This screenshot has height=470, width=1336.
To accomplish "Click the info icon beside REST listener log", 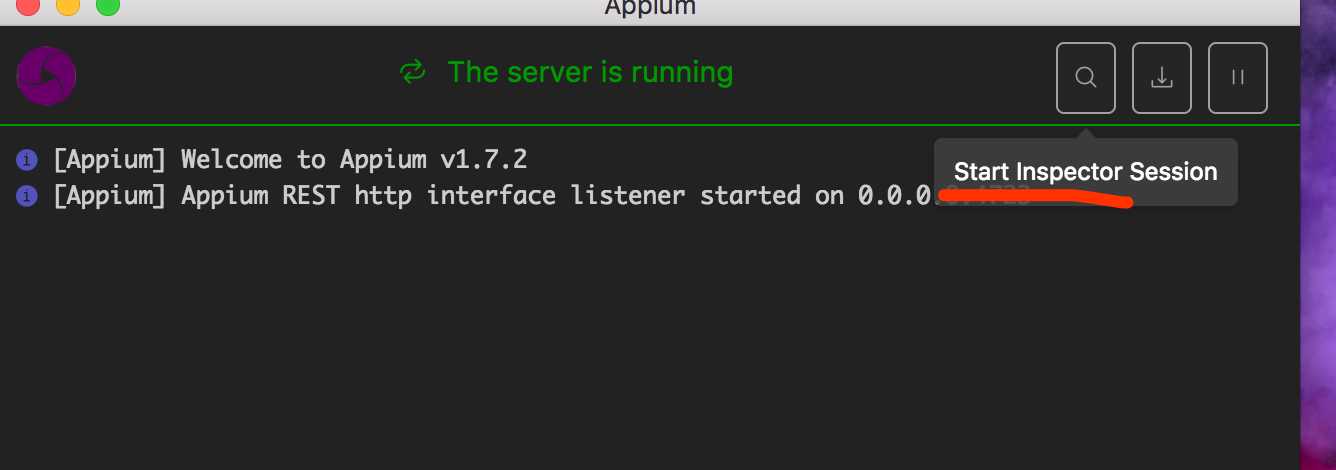I will (x=27, y=196).
